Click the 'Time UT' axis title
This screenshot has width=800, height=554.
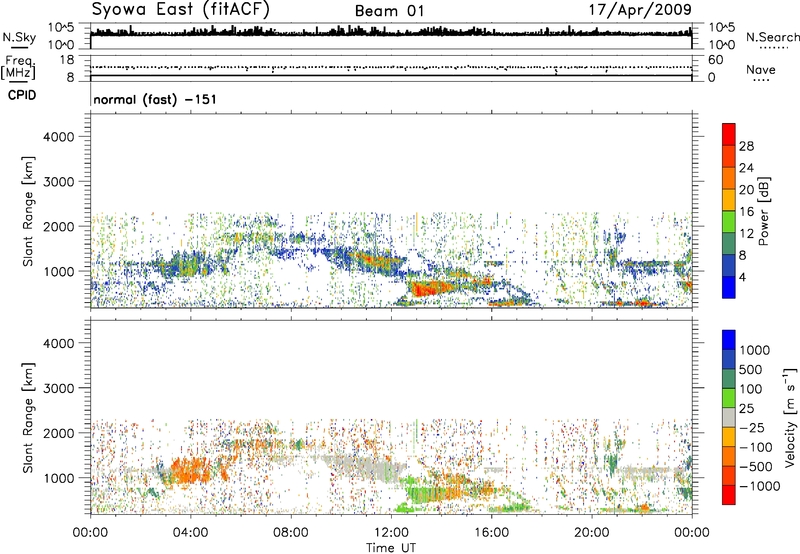[391, 548]
